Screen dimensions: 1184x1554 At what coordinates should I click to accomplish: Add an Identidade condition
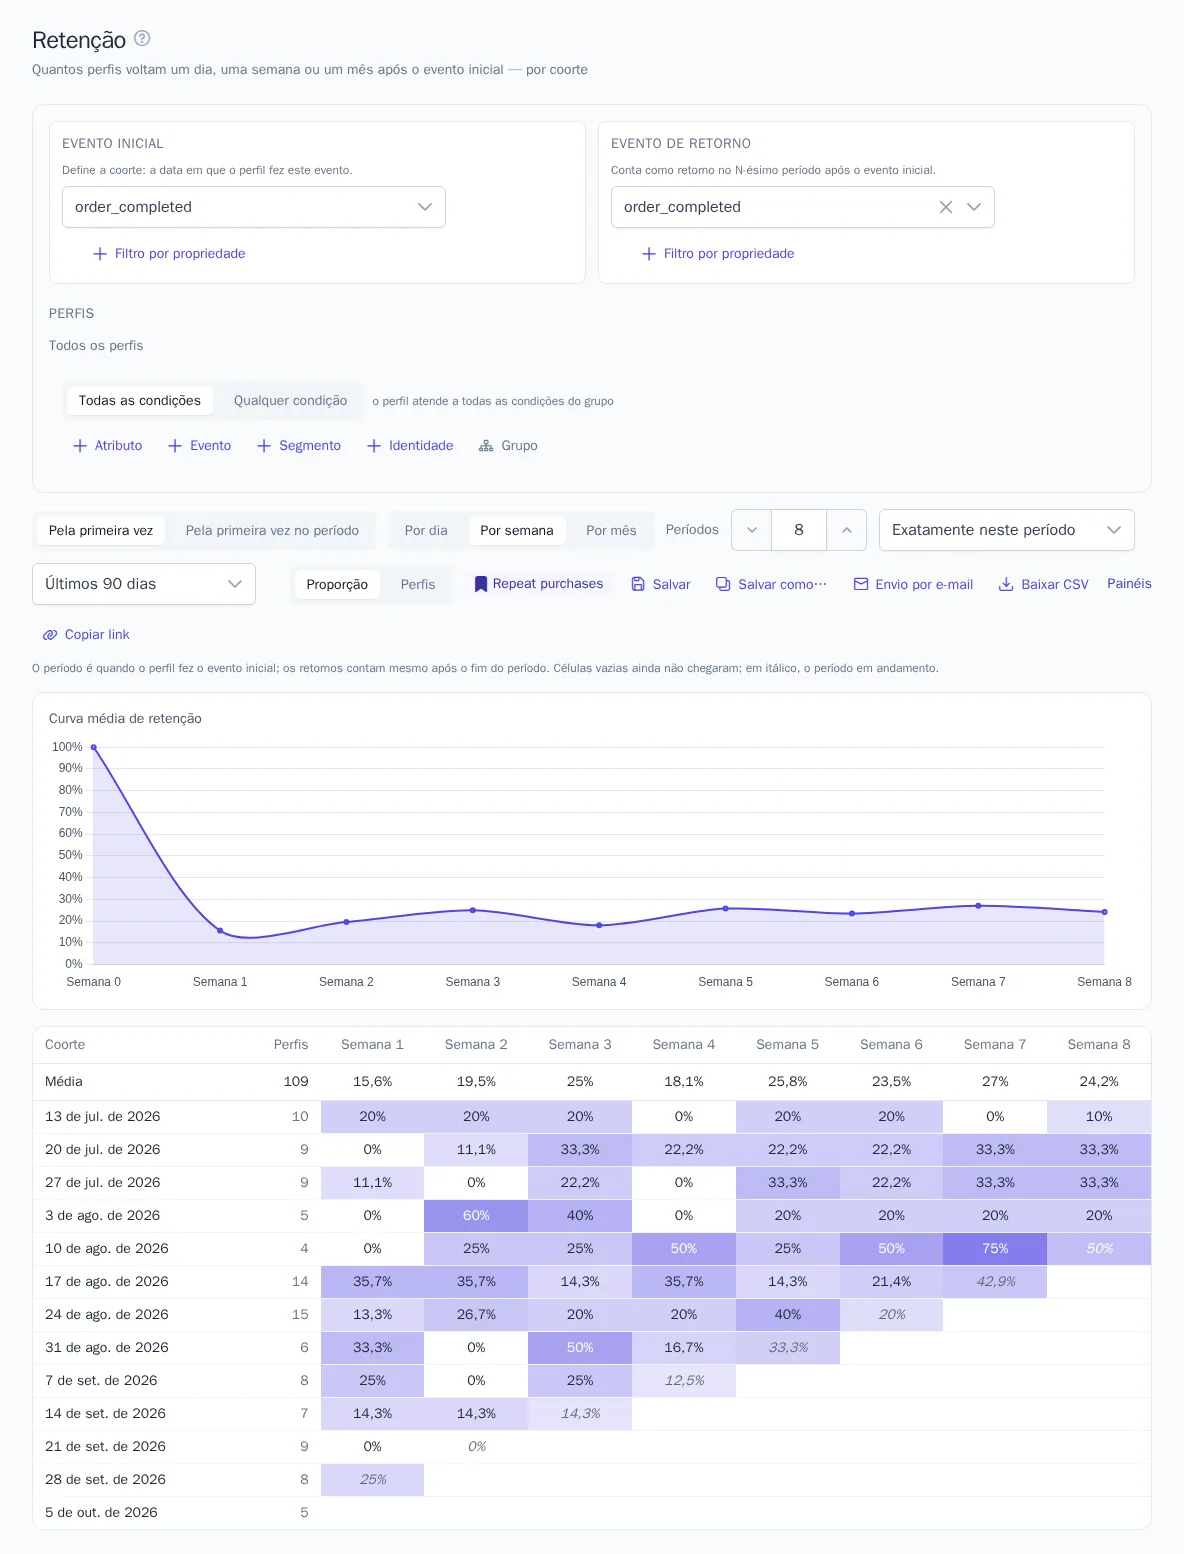point(410,446)
